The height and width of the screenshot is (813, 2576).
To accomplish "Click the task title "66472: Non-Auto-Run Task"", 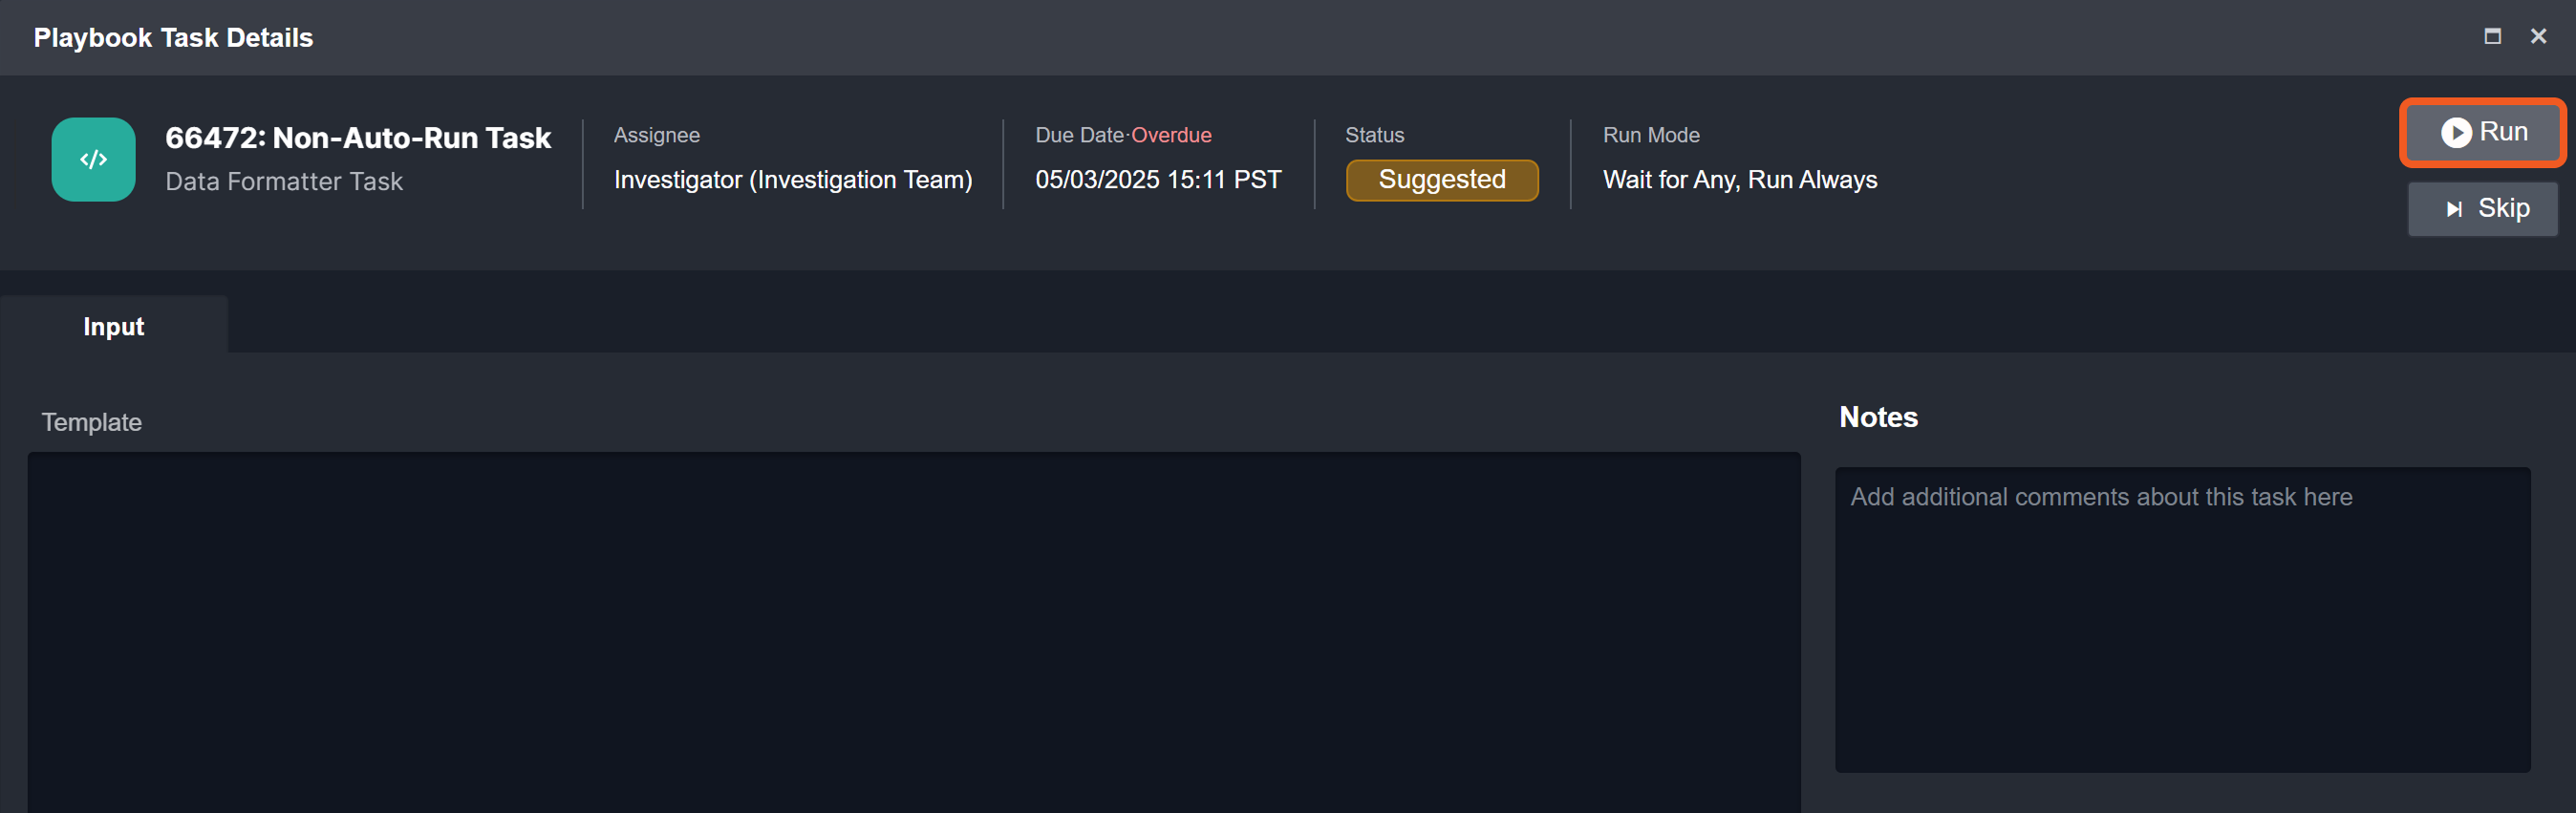I will (x=357, y=138).
